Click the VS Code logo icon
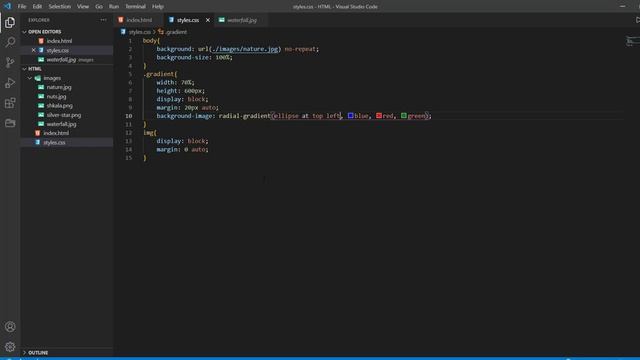The height and width of the screenshot is (360, 640). (7, 6)
